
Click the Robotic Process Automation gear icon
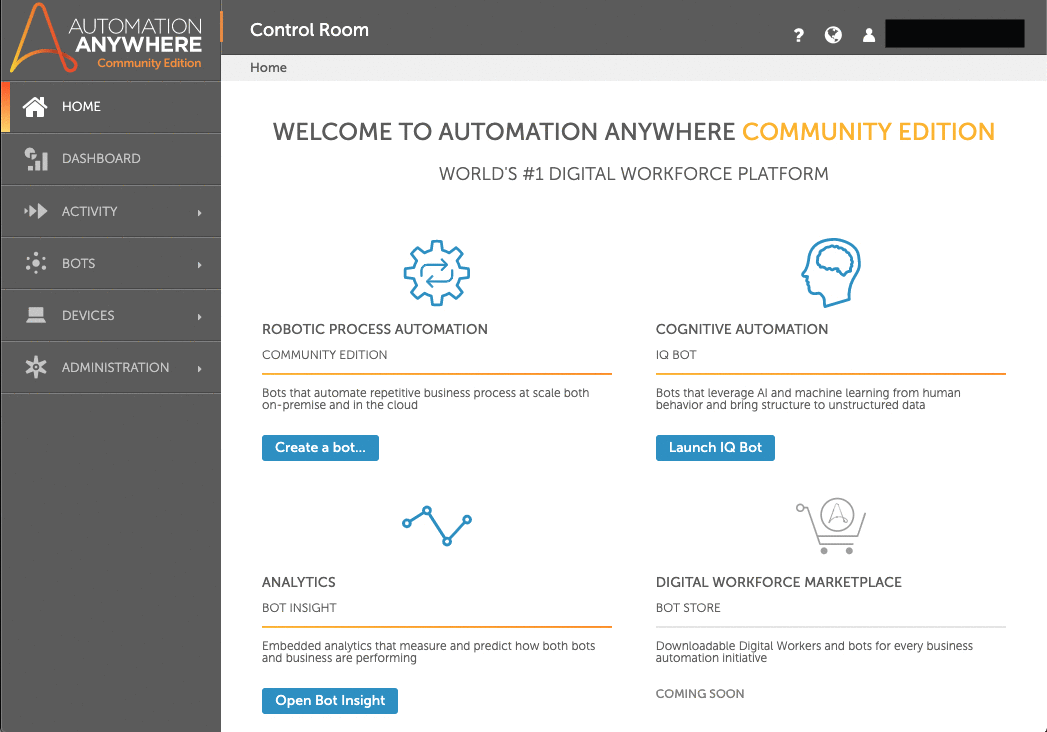437,272
